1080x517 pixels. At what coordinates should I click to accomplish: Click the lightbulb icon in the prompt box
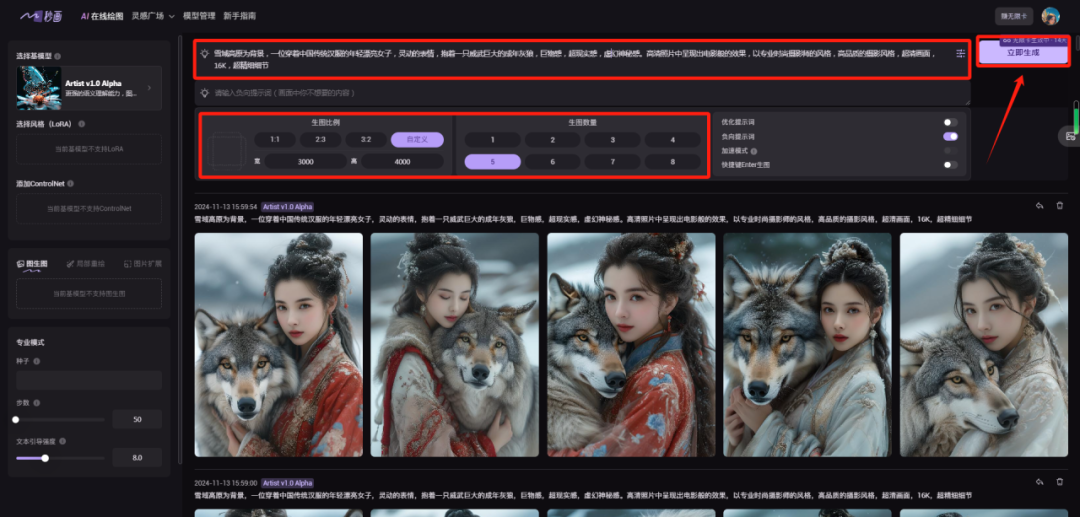pos(205,53)
